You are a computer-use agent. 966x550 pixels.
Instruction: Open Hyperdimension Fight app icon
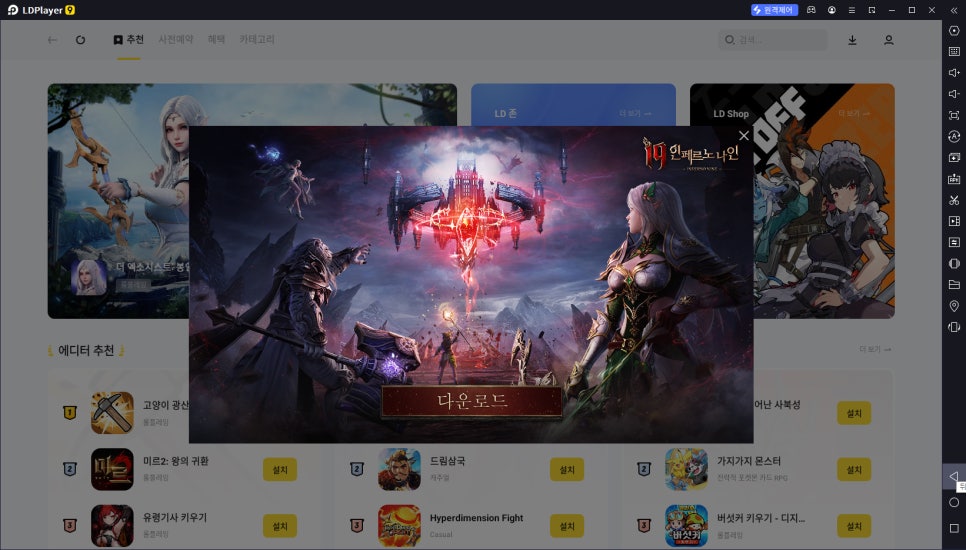399,526
